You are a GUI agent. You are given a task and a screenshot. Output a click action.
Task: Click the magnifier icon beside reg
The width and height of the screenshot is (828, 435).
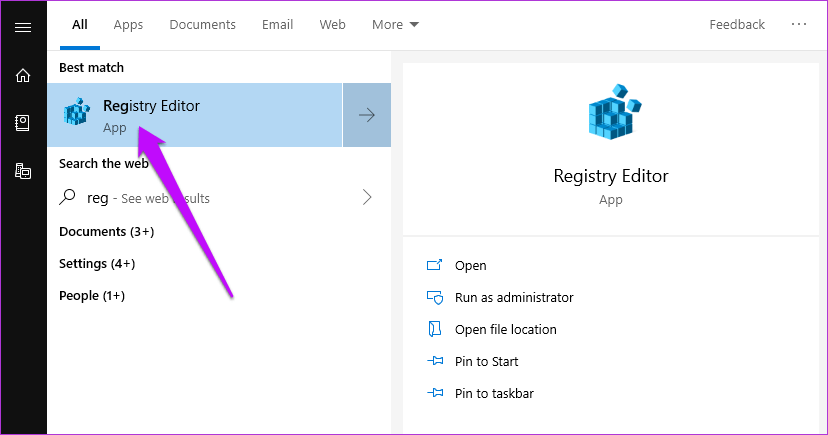pos(68,197)
